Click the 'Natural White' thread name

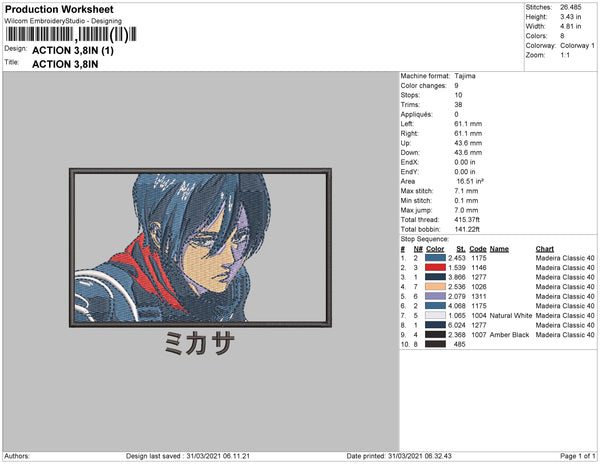click(x=511, y=316)
